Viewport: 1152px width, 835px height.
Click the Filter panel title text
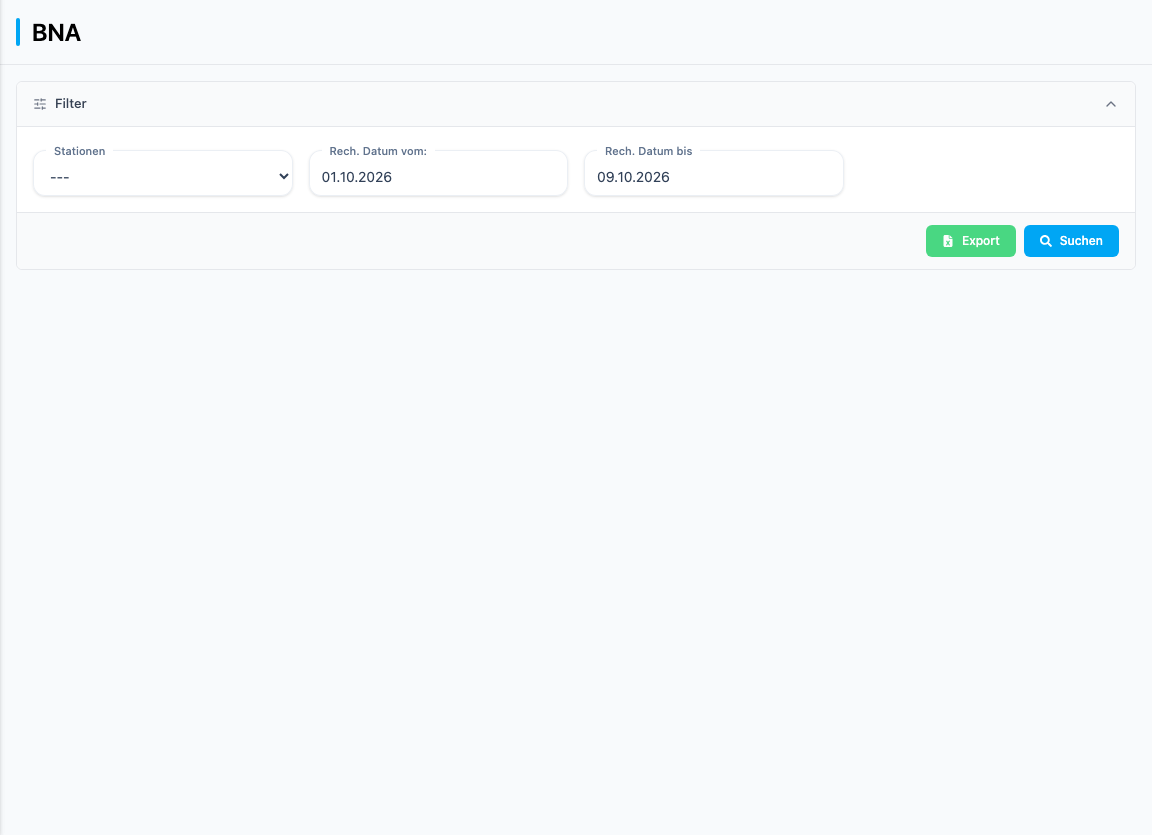tap(71, 104)
